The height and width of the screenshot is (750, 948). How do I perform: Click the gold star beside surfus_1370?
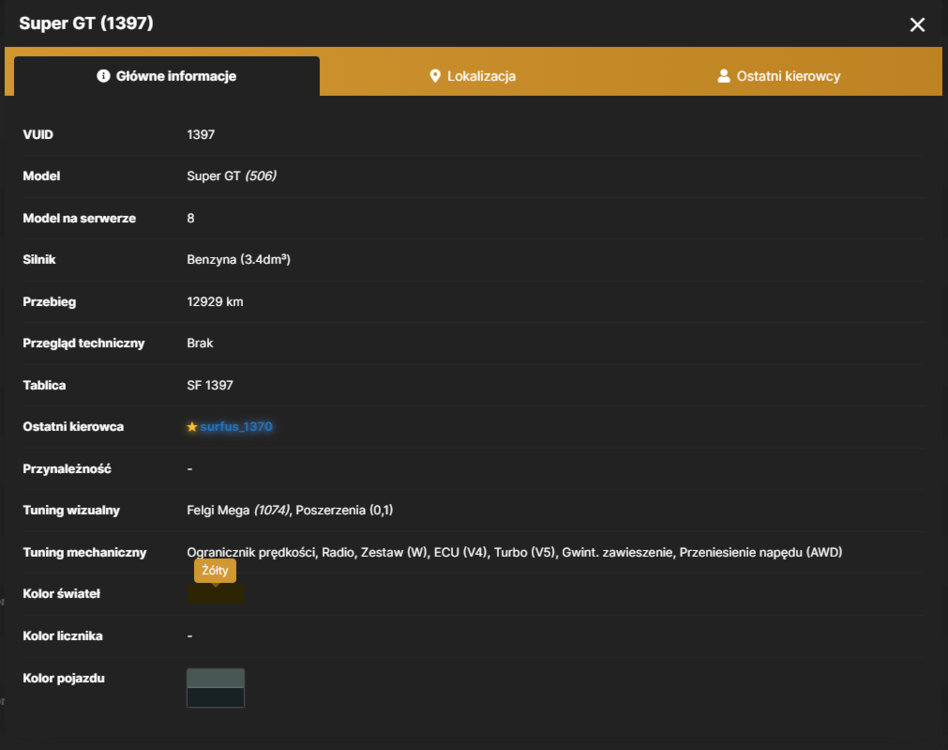tap(192, 427)
